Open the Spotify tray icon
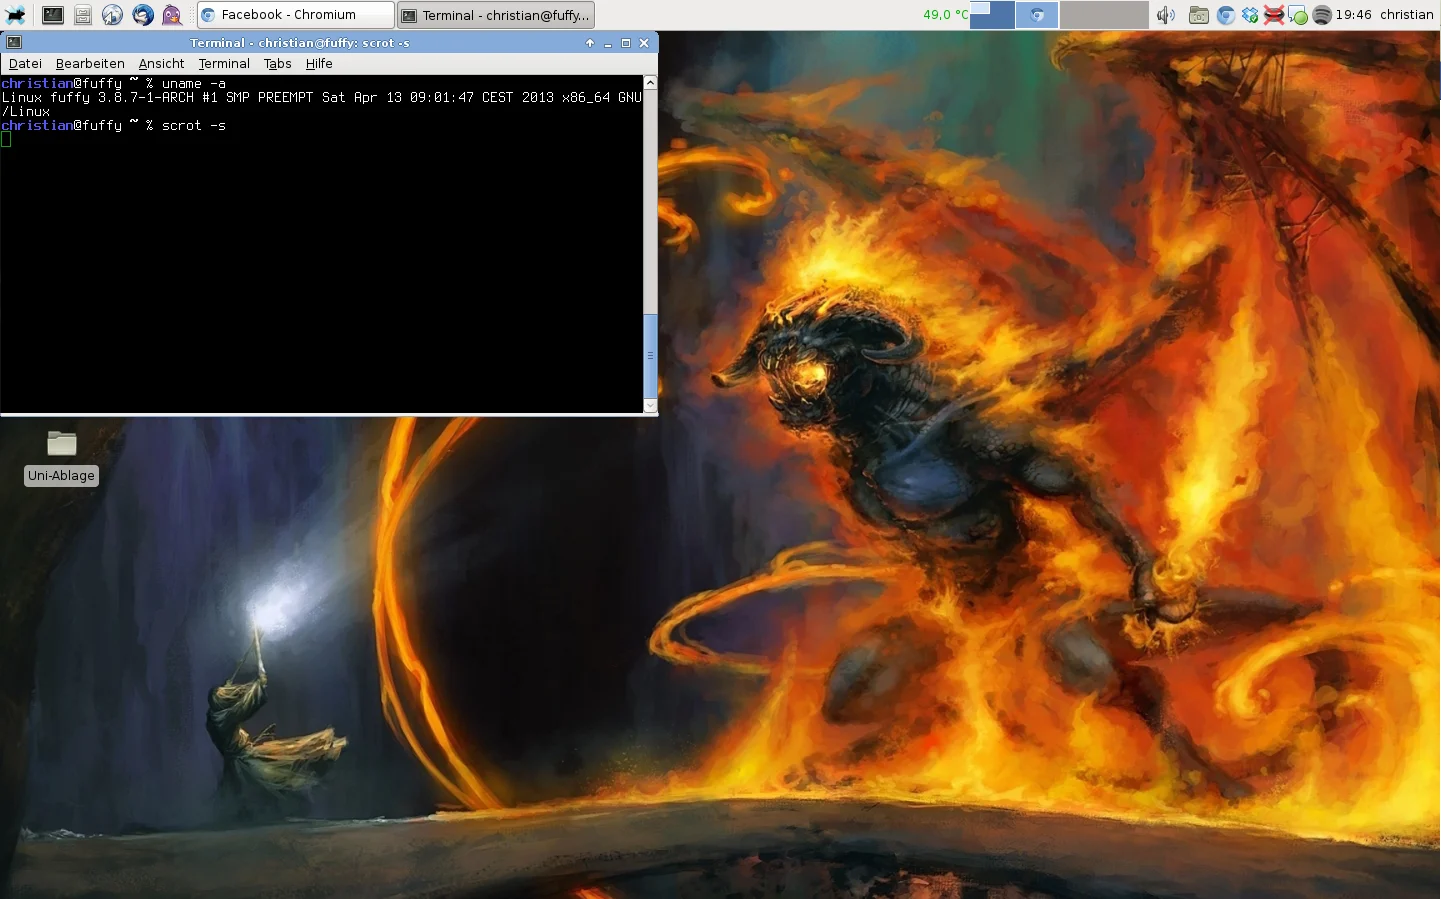 pos(1322,15)
